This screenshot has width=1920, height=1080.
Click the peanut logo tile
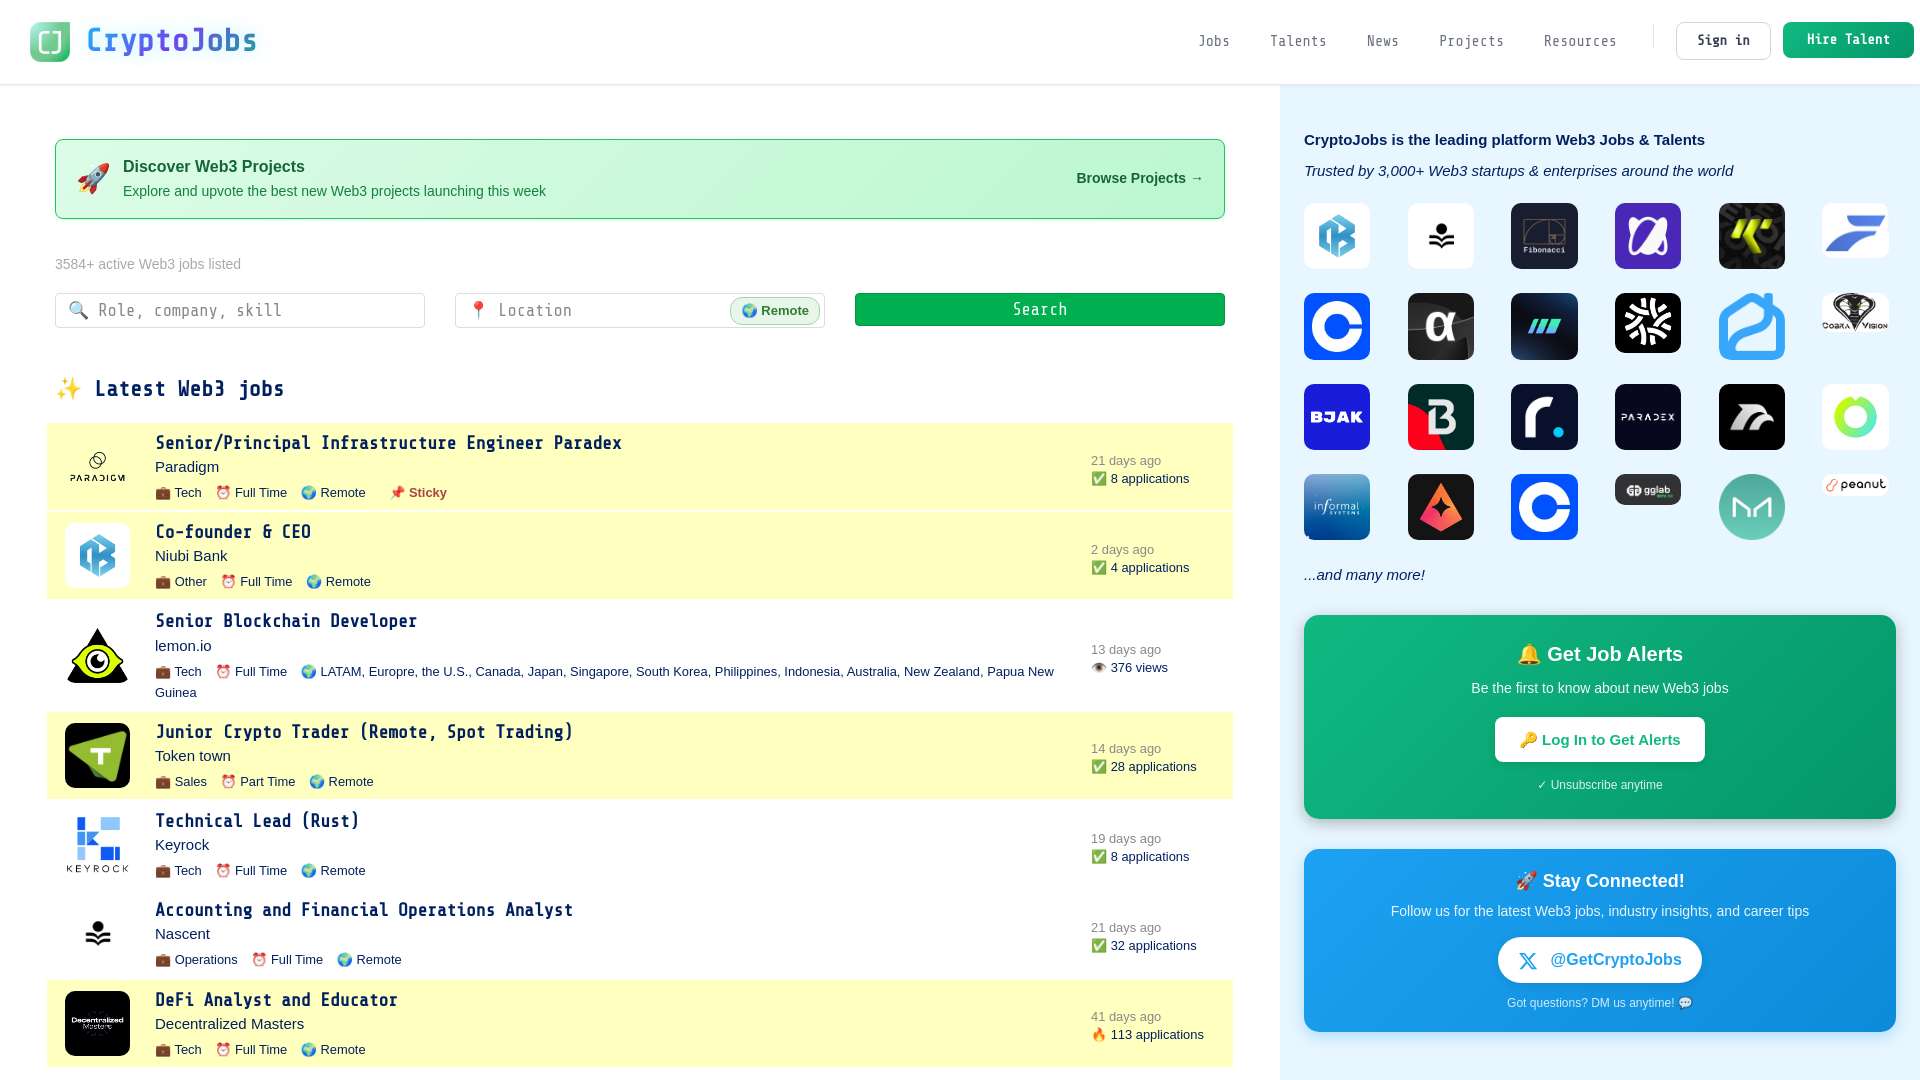coord(1855,485)
